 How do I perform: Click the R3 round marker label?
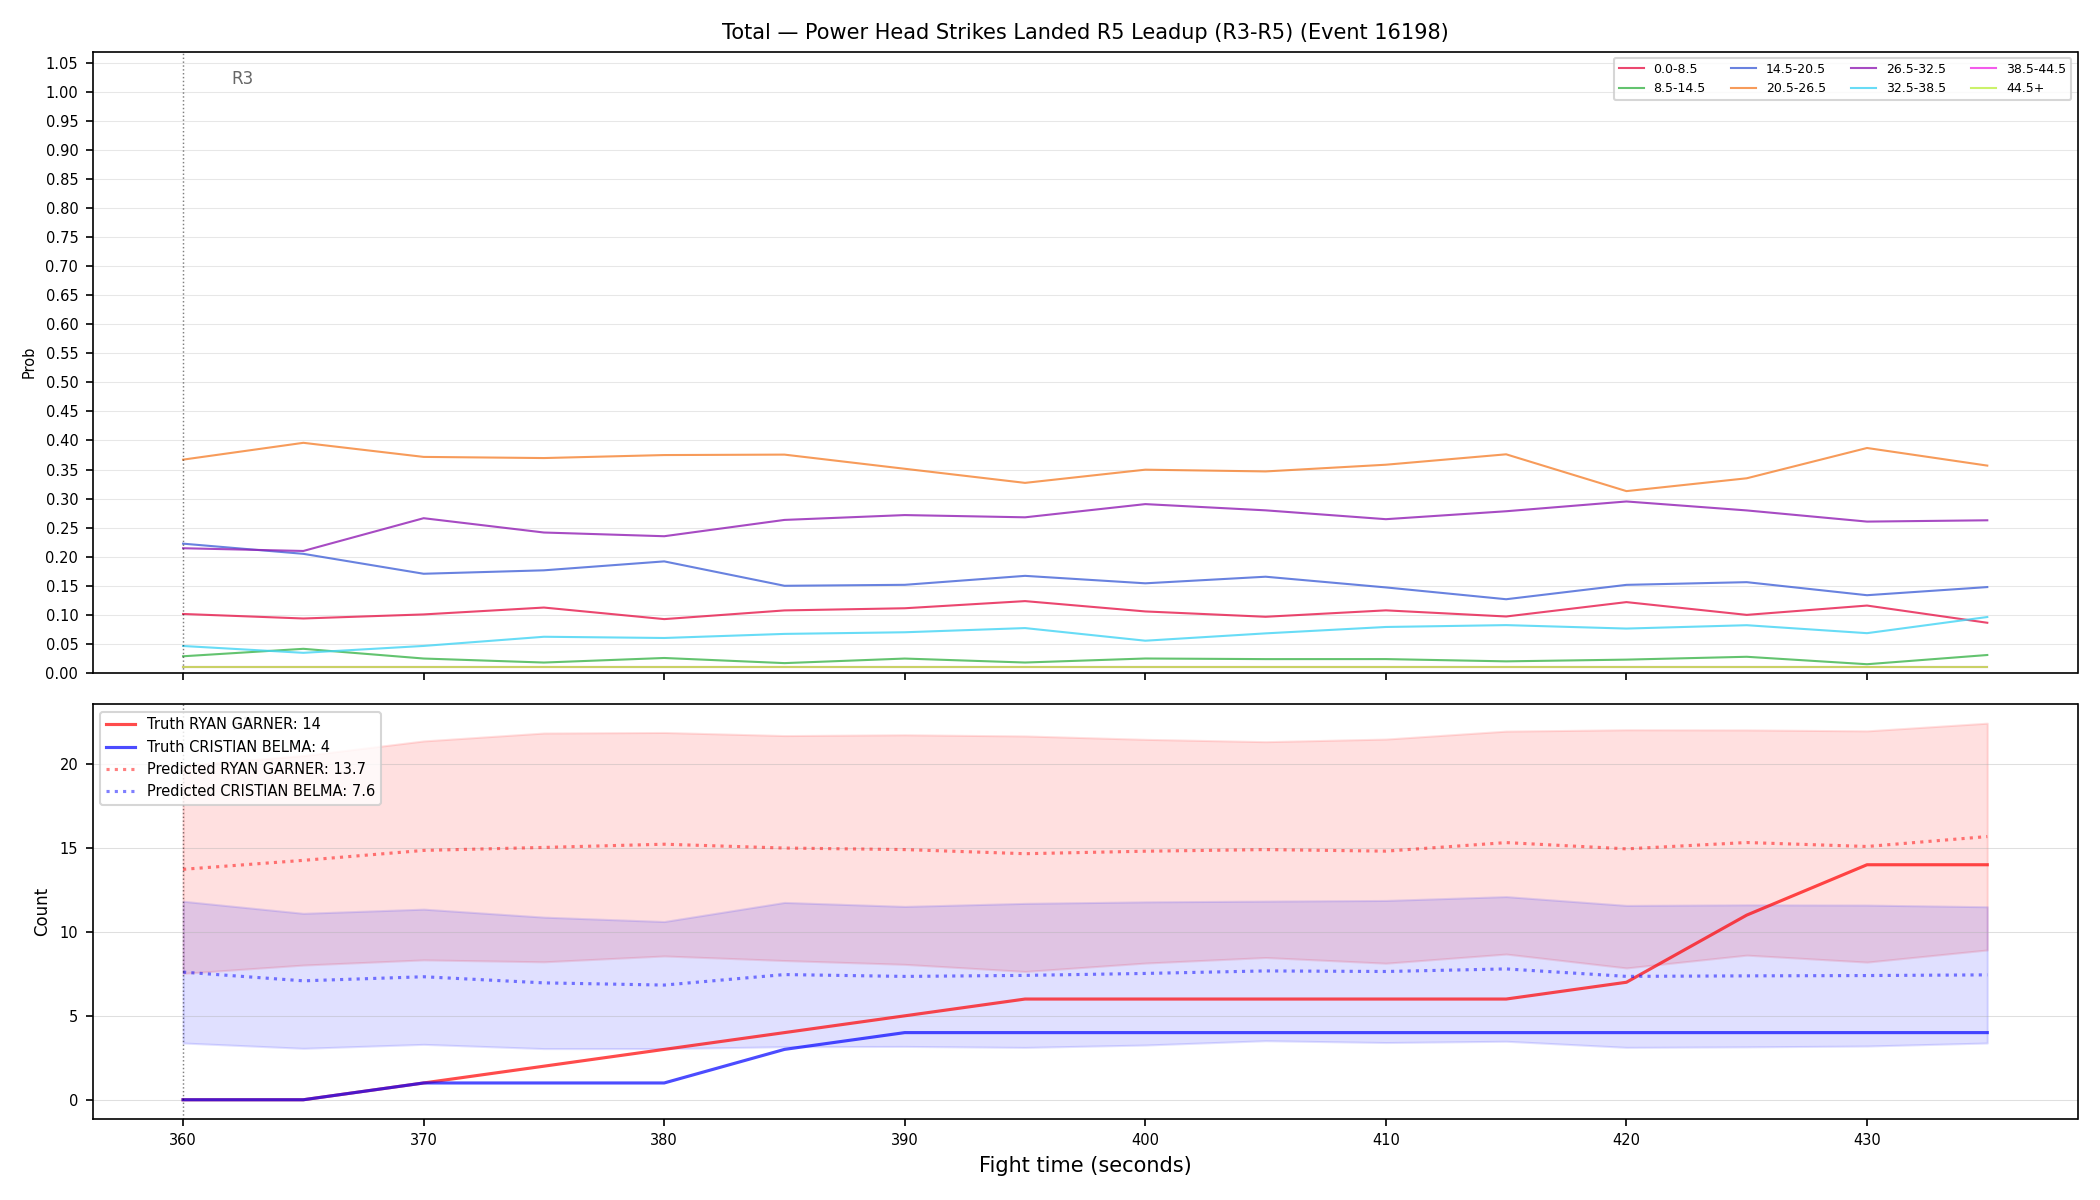[x=242, y=78]
